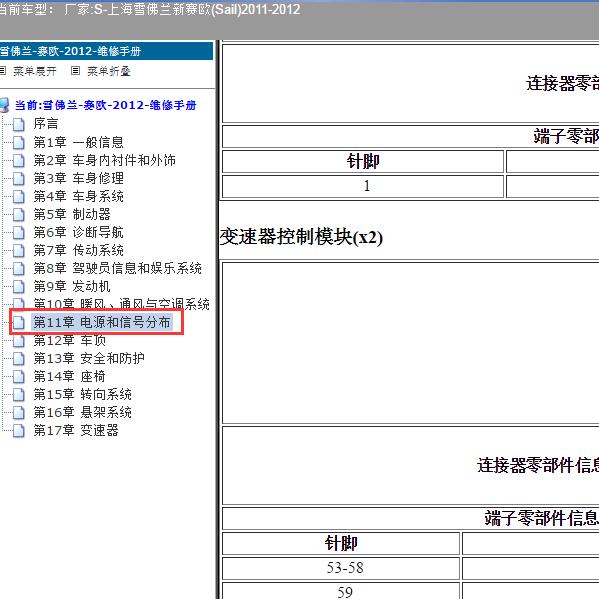Open 第17章 变速器
Screen dimensions: 599x599
[76, 430]
